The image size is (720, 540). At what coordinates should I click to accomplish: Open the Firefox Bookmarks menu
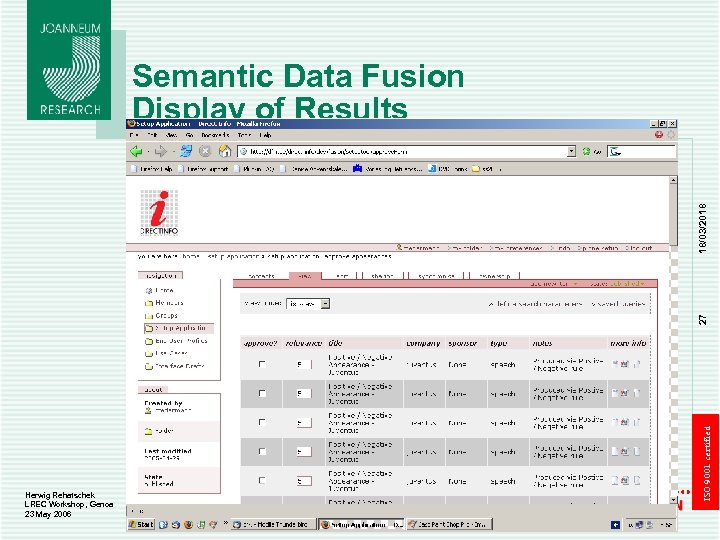pyautogui.click(x=215, y=135)
